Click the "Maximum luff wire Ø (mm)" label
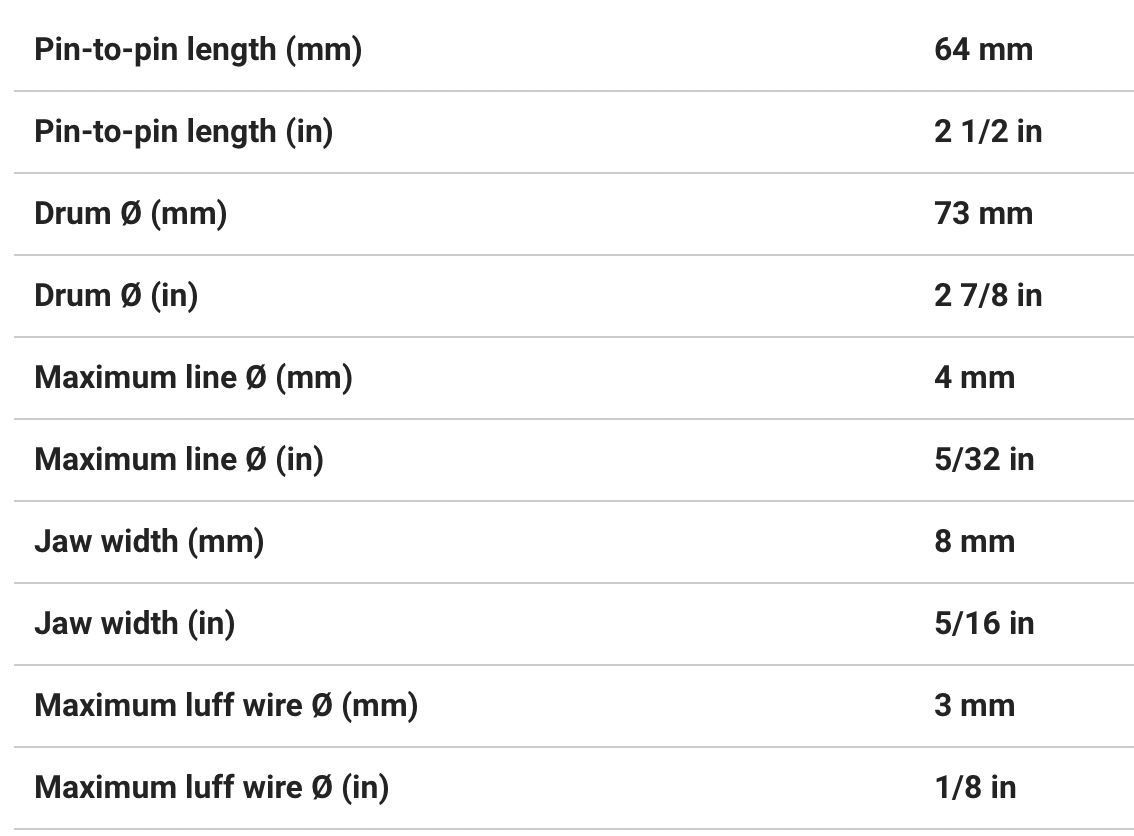Image resolution: width=1134 pixels, height=836 pixels. pos(226,705)
